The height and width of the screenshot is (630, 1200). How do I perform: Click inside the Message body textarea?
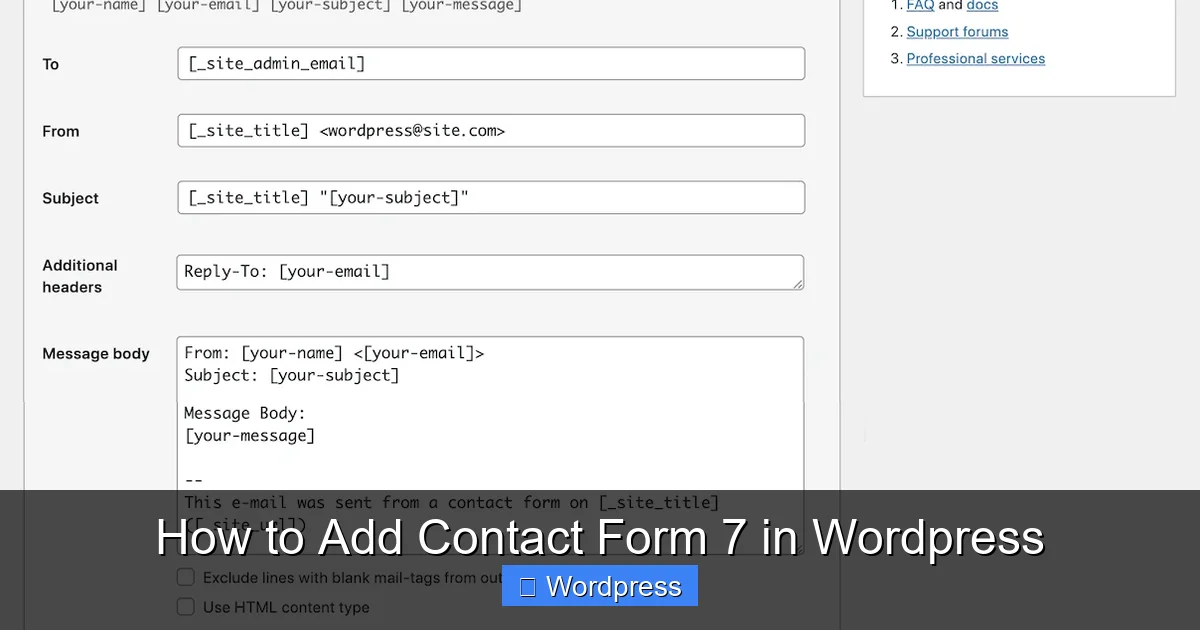tap(490, 430)
